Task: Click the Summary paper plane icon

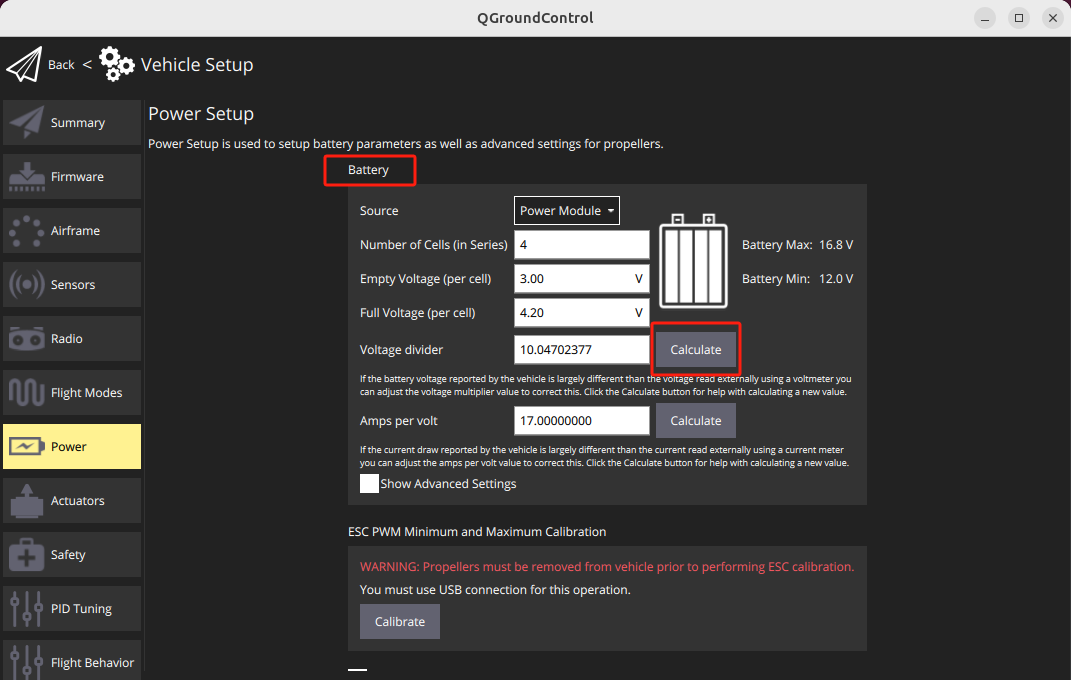Action: [27, 122]
